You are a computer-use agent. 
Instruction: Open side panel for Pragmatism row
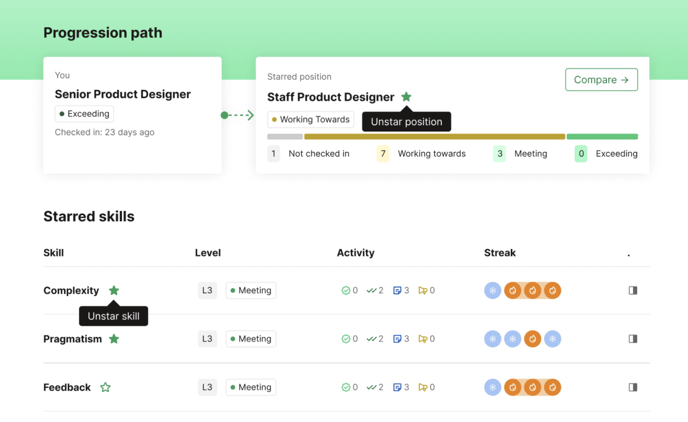pyautogui.click(x=632, y=339)
